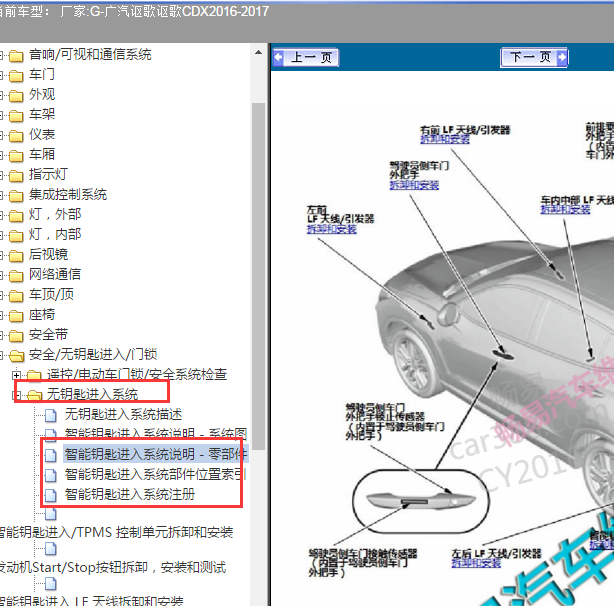The width and height of the screenshot is (614, 606).
Task: Collapse the 安全/无钥匙进入/门锁 tree node
Action: 1,355
